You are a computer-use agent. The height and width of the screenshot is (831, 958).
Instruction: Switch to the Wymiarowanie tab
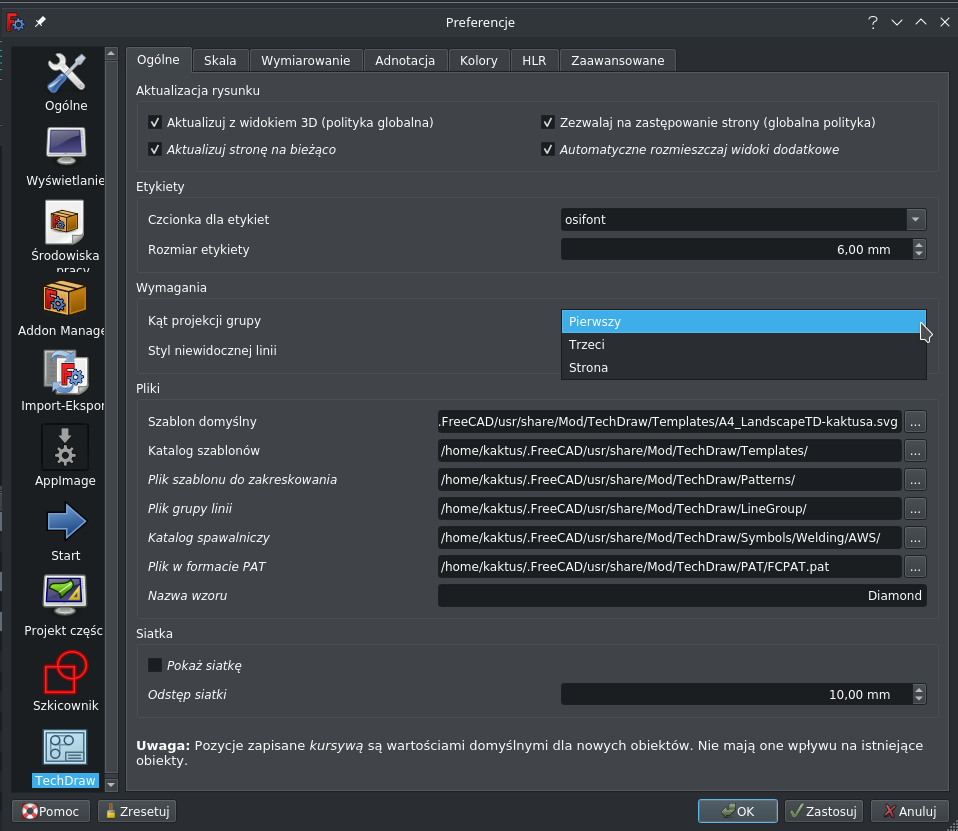pos(306,60)
